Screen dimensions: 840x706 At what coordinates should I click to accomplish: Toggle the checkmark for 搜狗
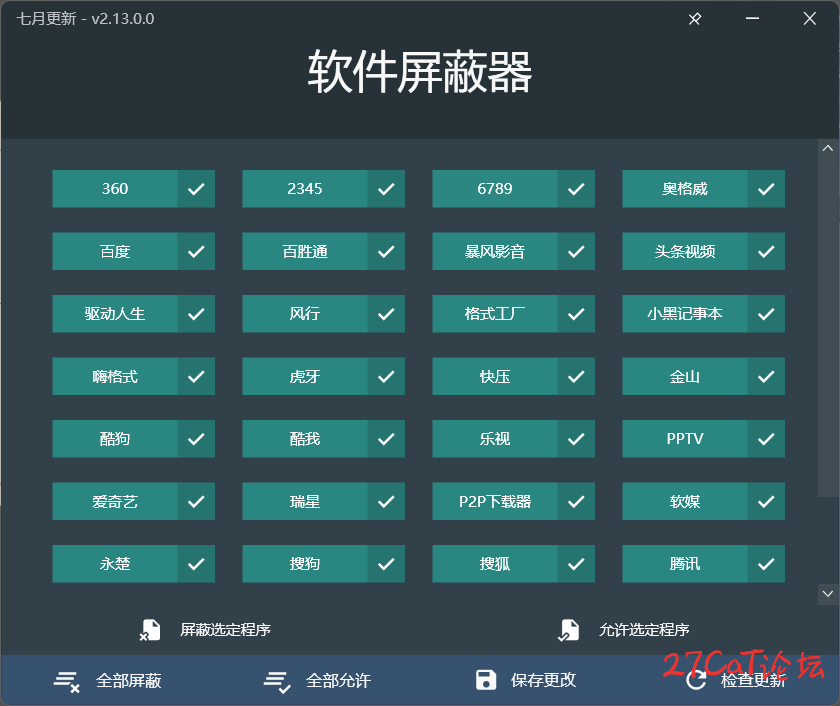[386, 564]
